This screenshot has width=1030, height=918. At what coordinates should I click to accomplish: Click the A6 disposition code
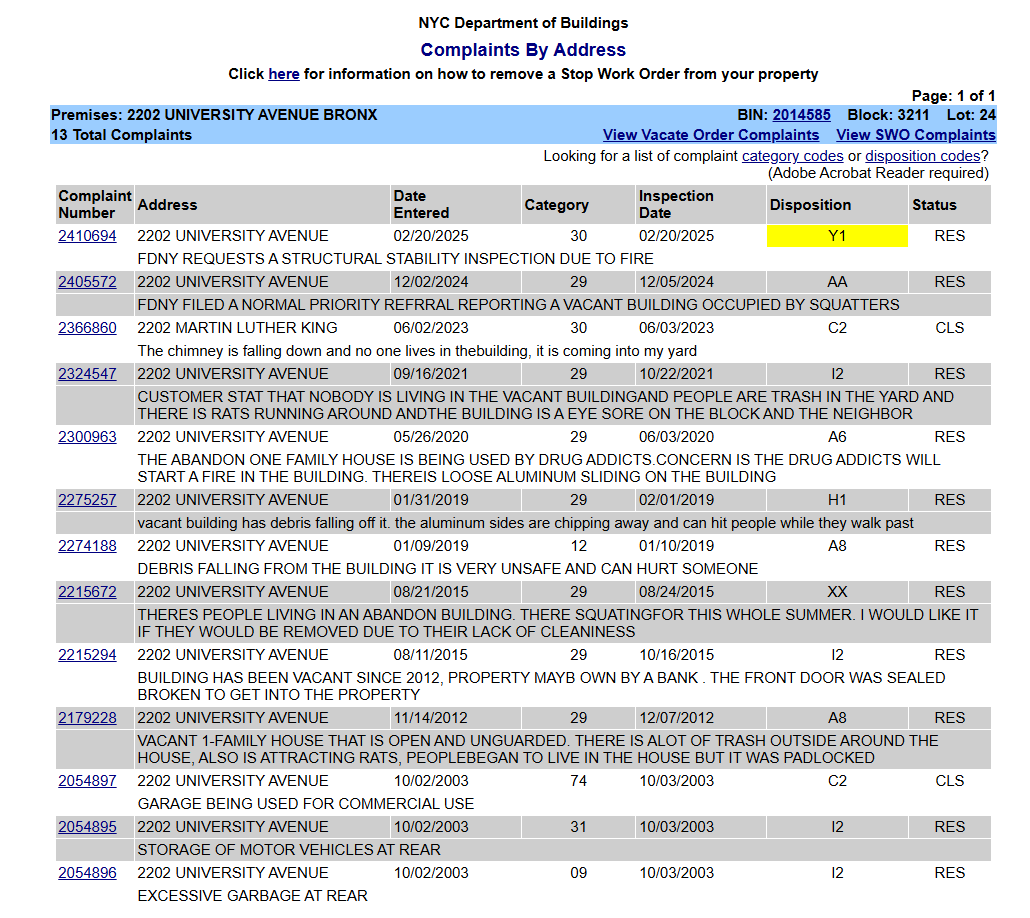(837, 437)
